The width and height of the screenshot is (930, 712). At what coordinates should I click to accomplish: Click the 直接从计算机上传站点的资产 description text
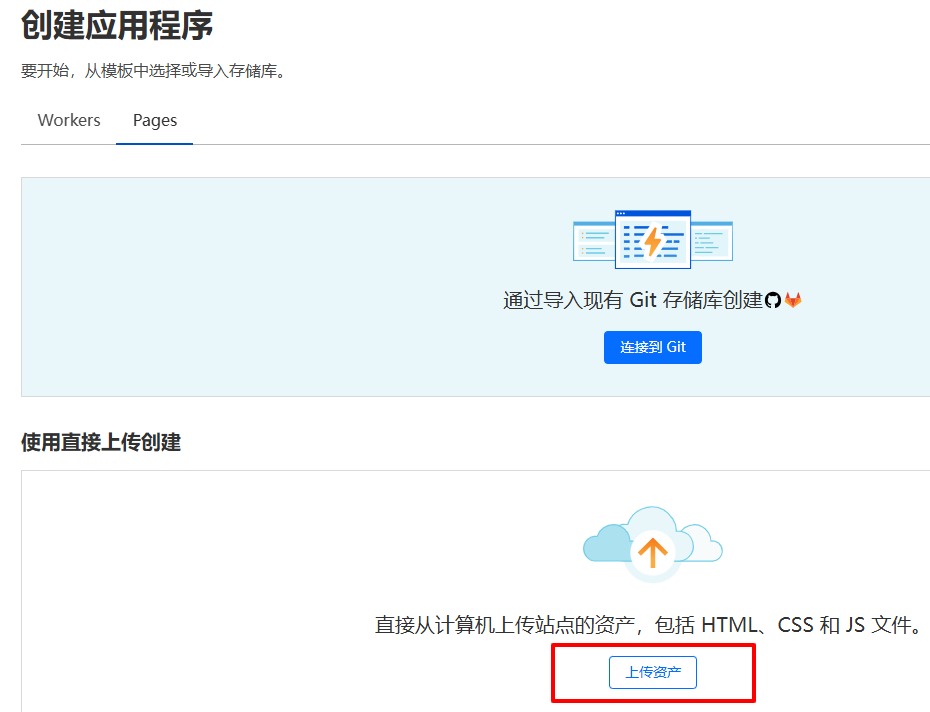[649, 625]
